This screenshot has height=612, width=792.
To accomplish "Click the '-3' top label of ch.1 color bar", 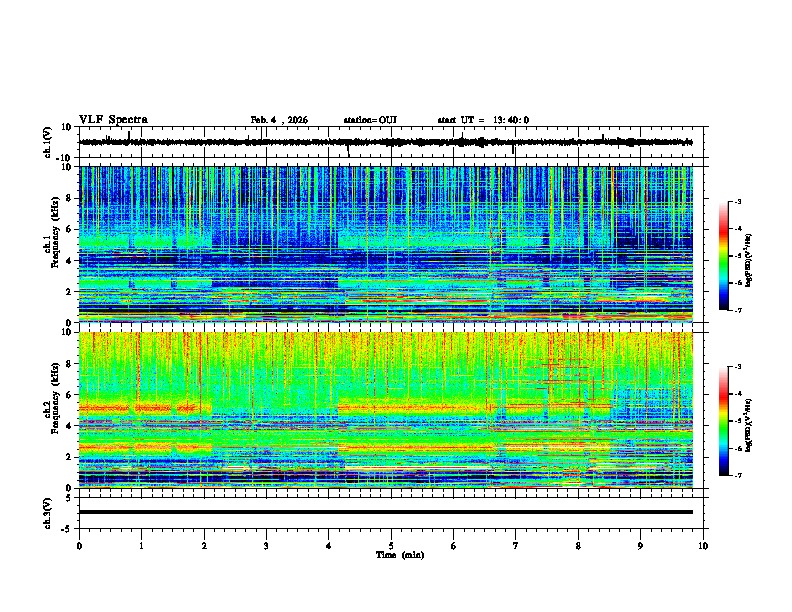I will [737, 201].
